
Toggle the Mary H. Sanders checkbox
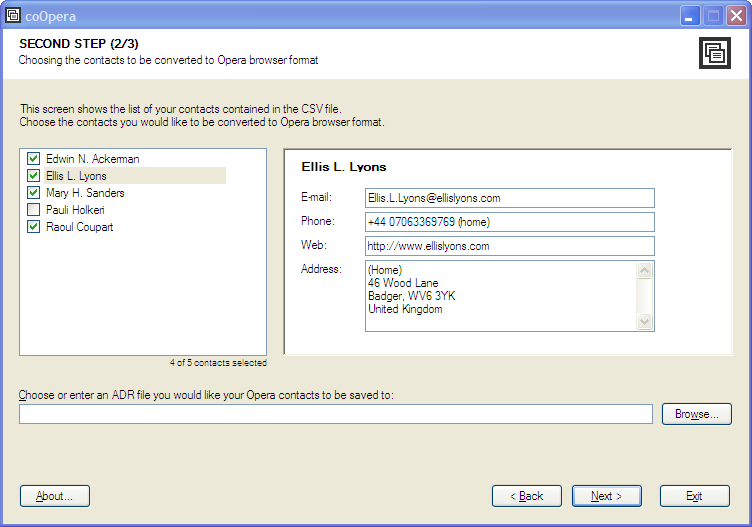tap(34, 193)
